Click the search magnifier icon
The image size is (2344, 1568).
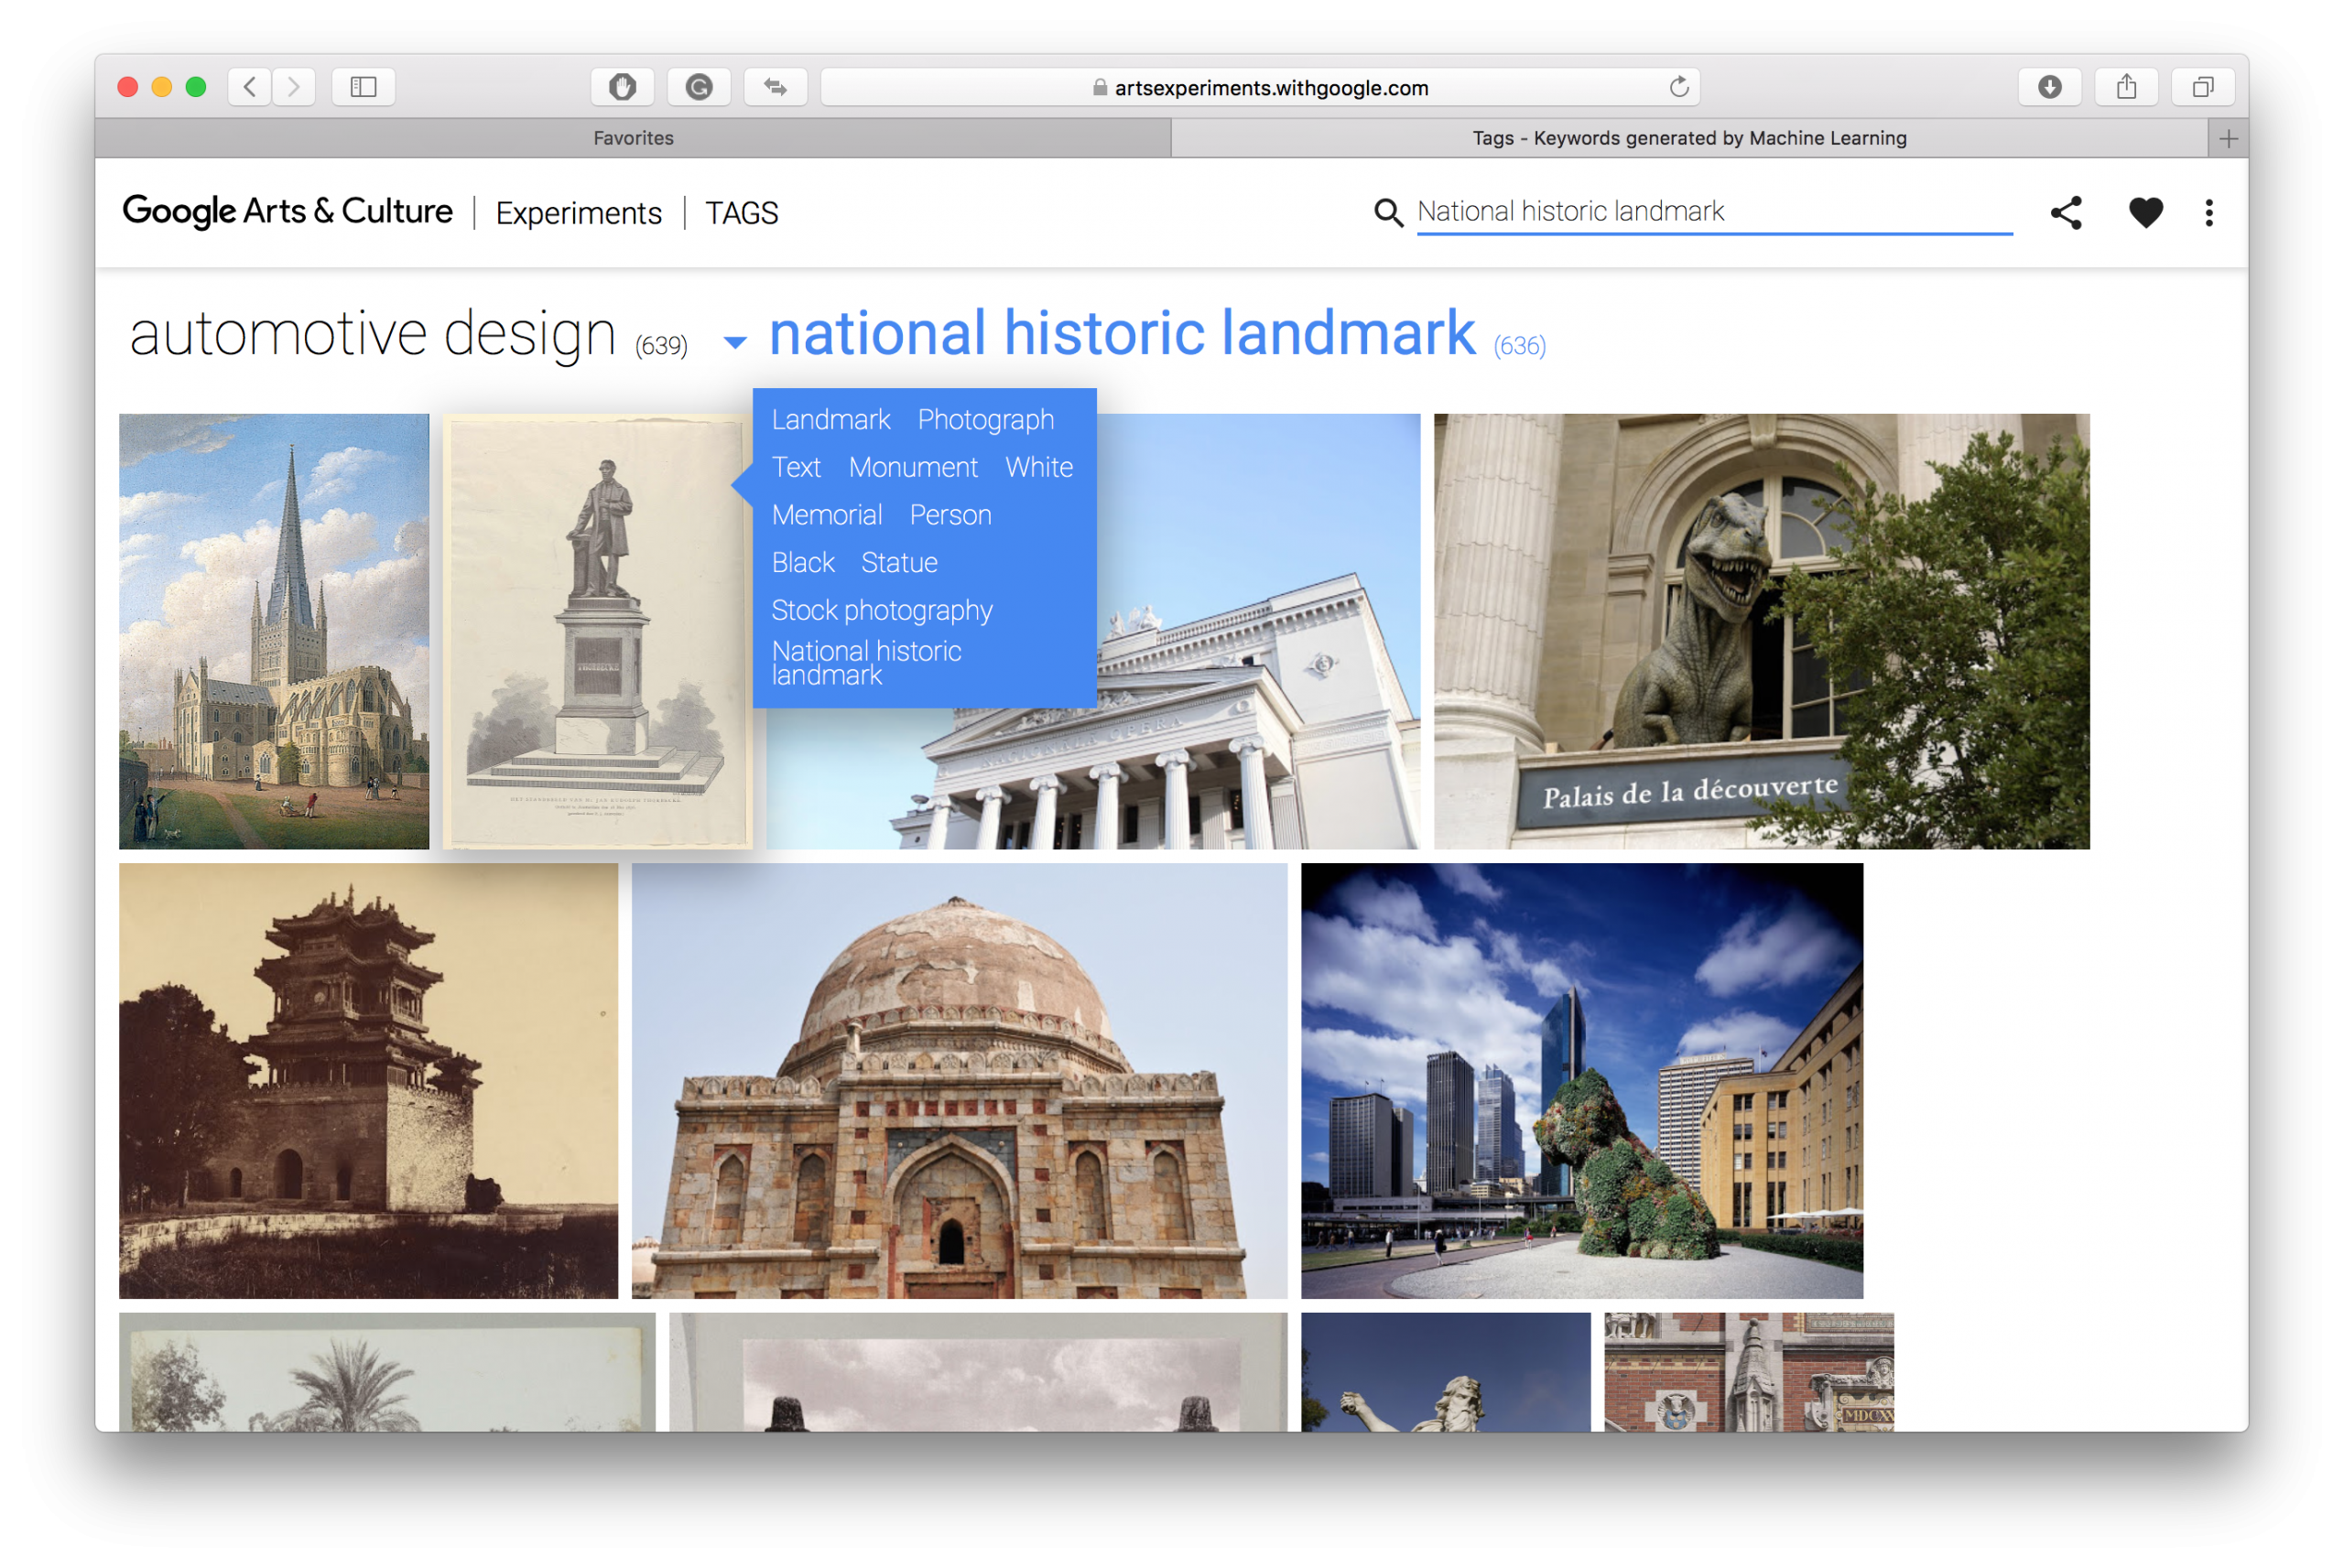point(1388,212)
